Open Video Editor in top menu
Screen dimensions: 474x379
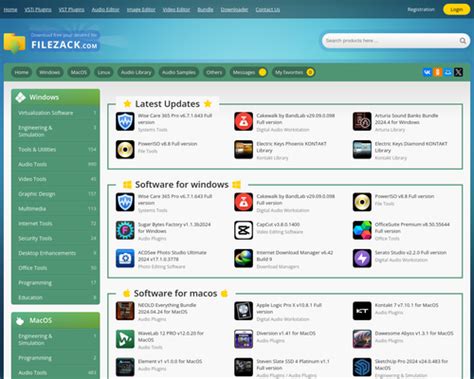click(176, 10)
